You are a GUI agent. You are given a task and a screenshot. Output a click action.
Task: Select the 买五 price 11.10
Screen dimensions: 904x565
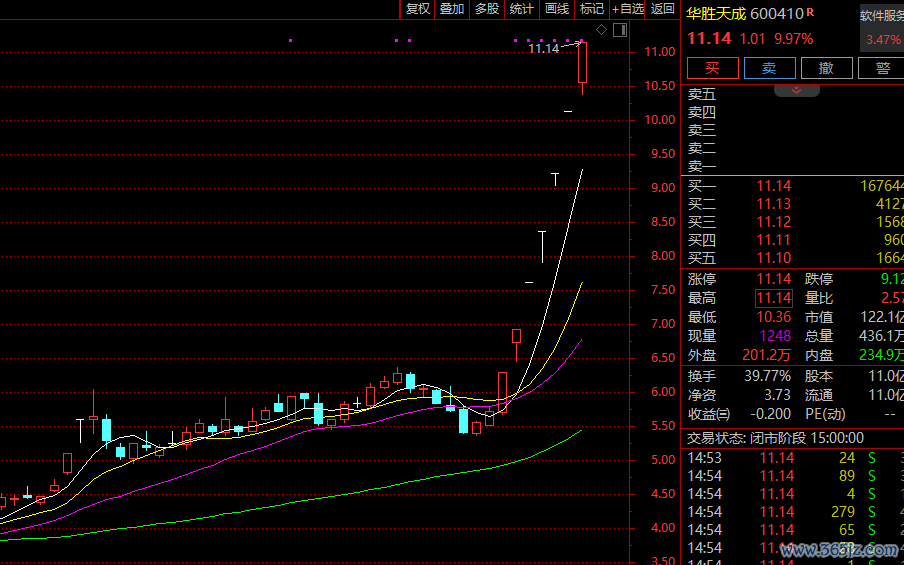pyautogui.click(x=774, y=258)
